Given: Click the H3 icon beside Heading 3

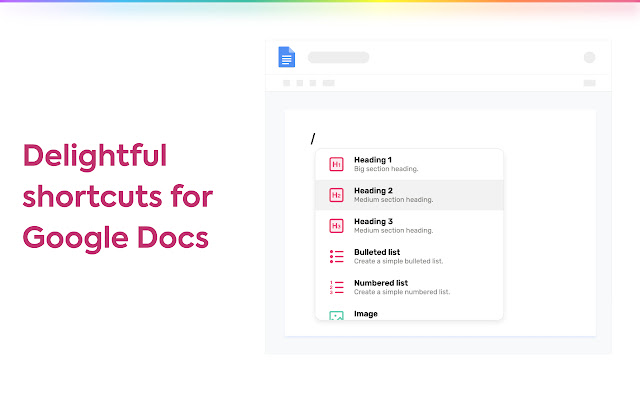Looking at the screenshot, I should click(x=336, y=226).
